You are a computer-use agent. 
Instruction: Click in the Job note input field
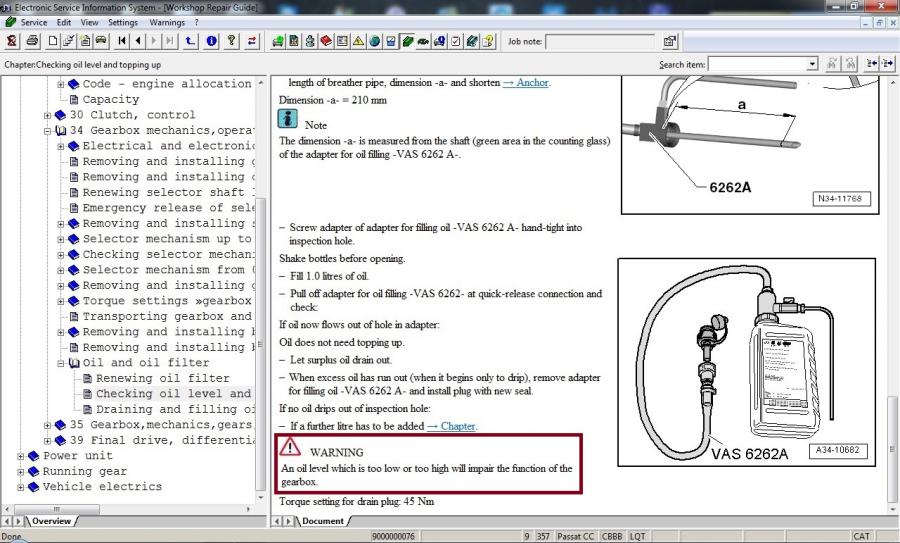point(599,42)
